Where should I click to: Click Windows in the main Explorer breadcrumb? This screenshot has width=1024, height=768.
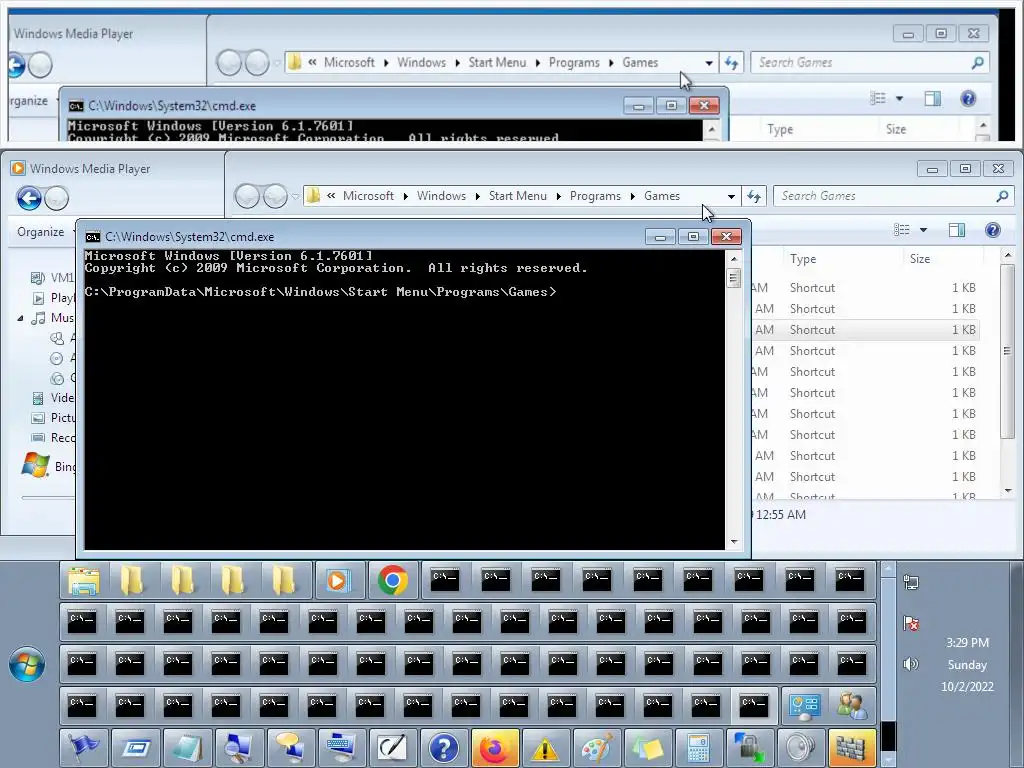coord(441,196)
